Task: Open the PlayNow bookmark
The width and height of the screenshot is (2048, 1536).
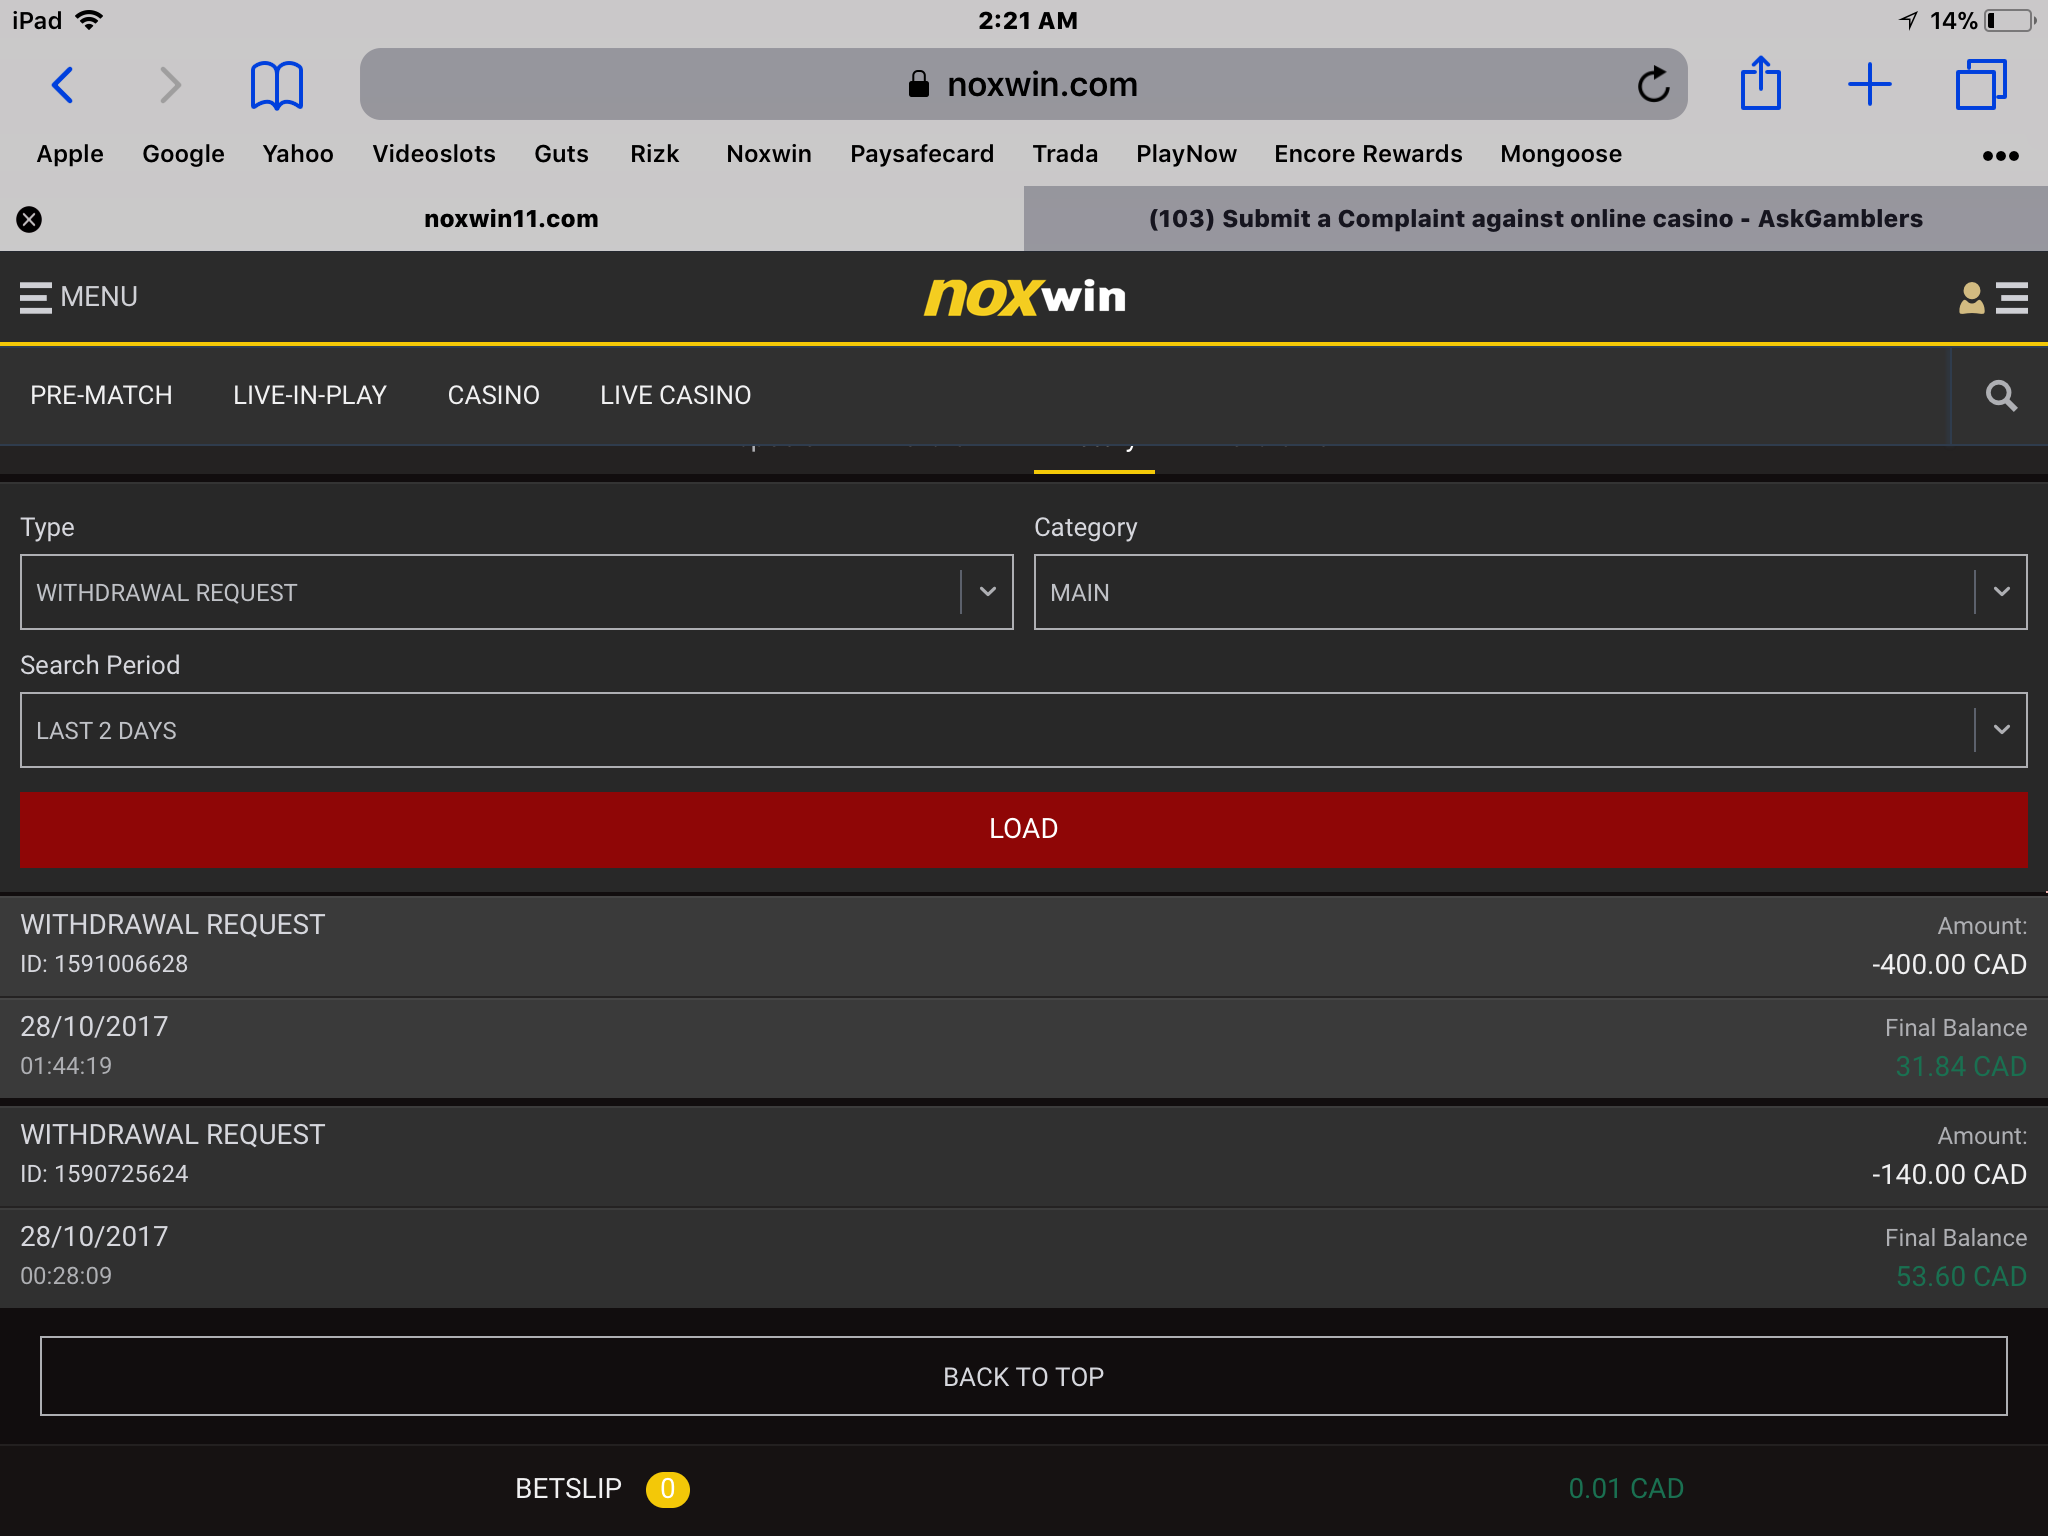Action: 1186,154
